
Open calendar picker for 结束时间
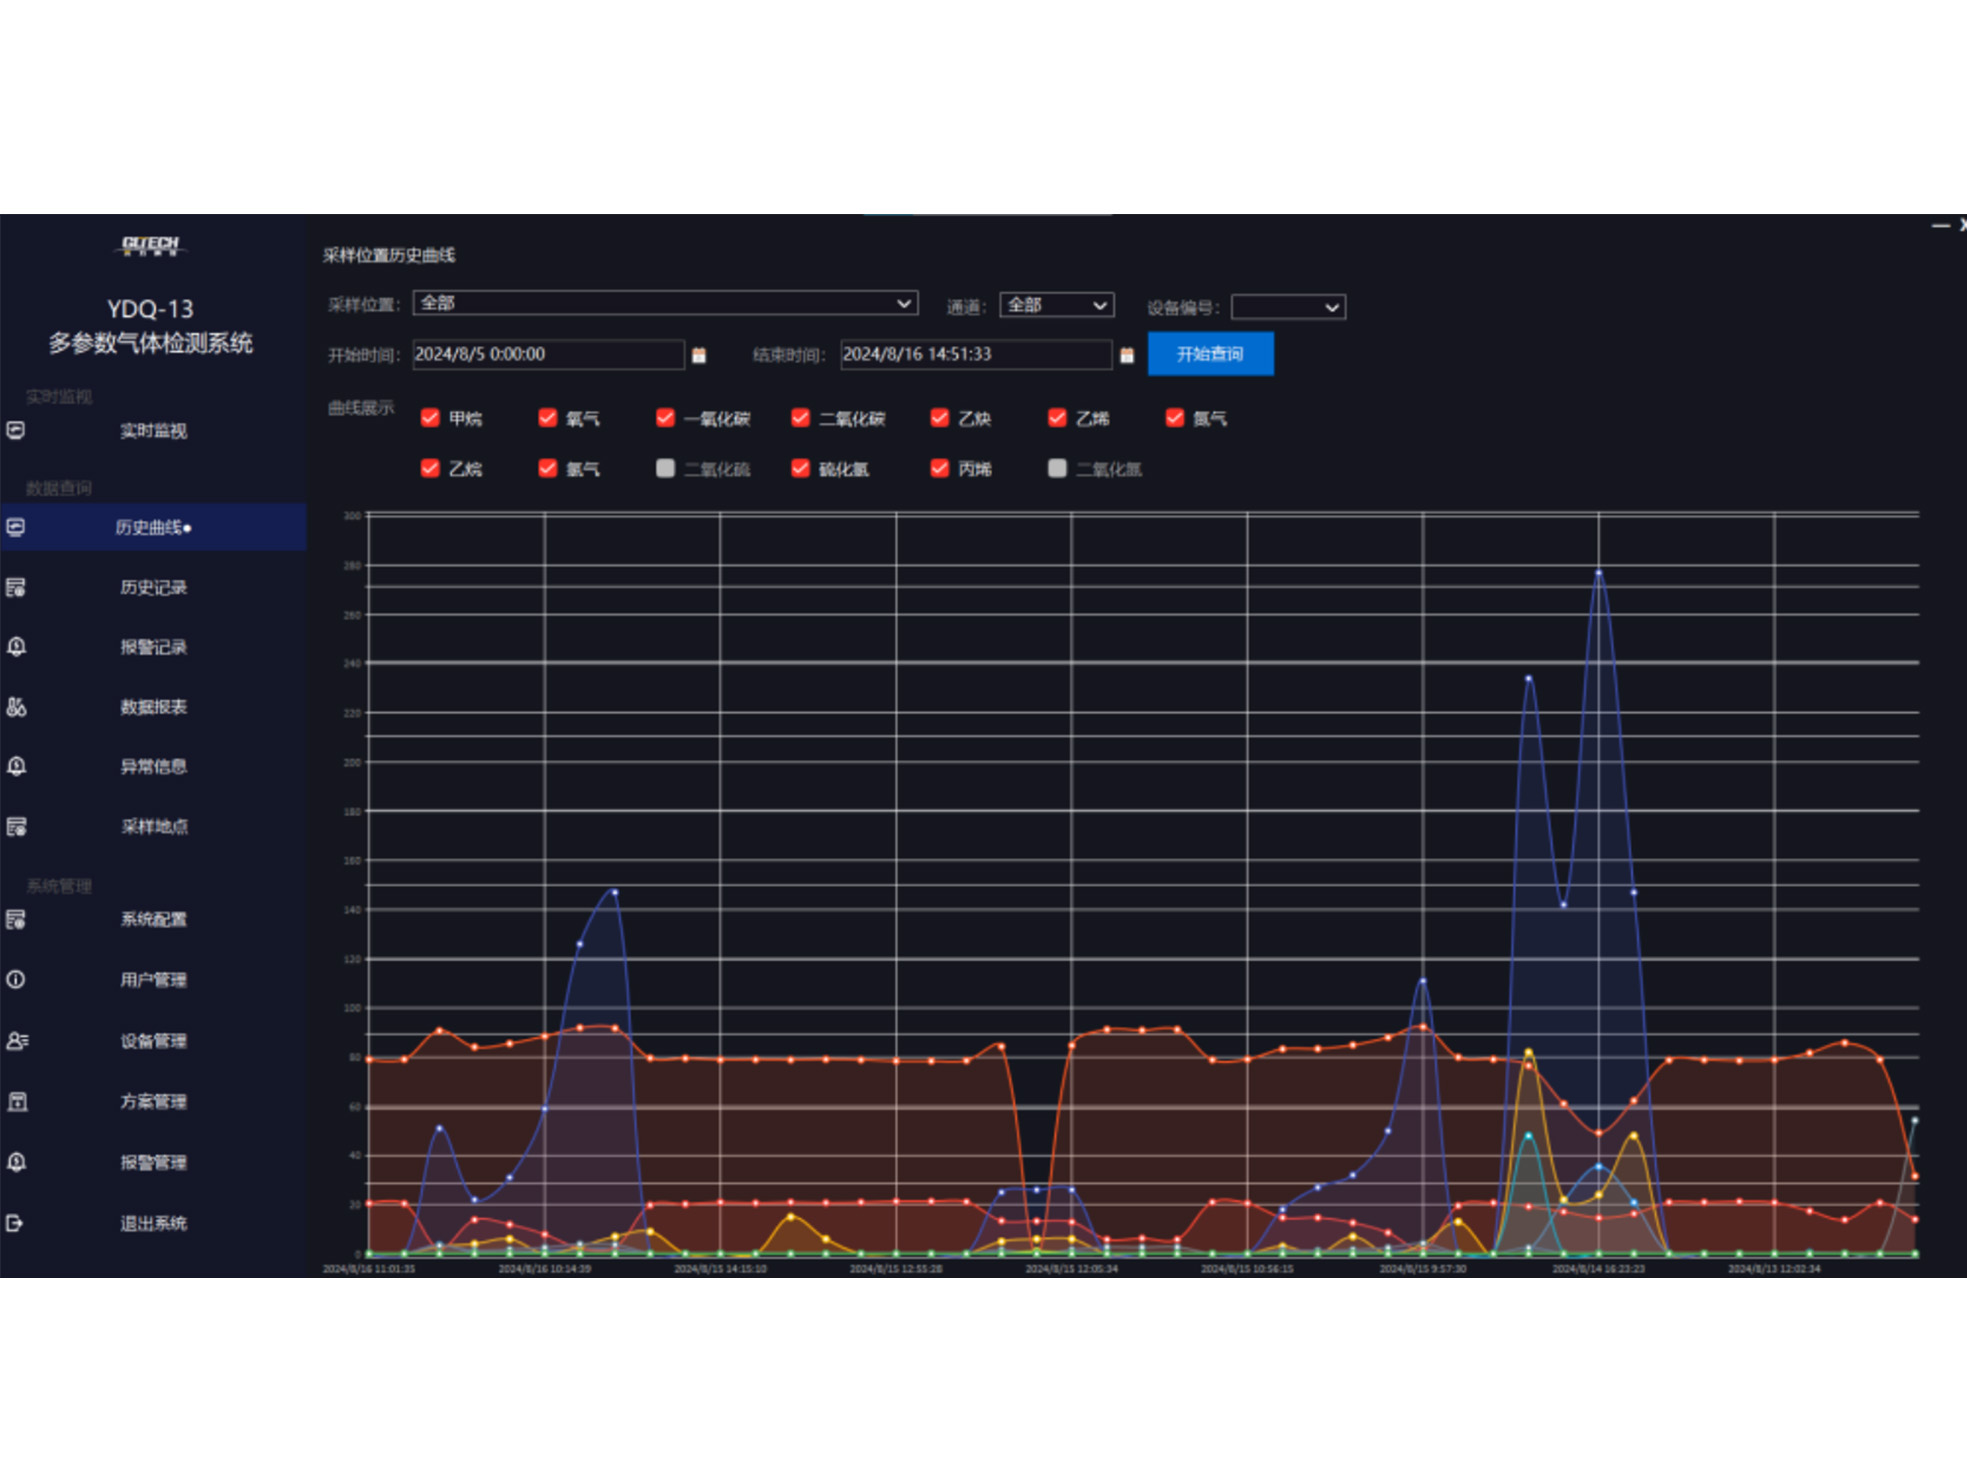(1127, 355)
